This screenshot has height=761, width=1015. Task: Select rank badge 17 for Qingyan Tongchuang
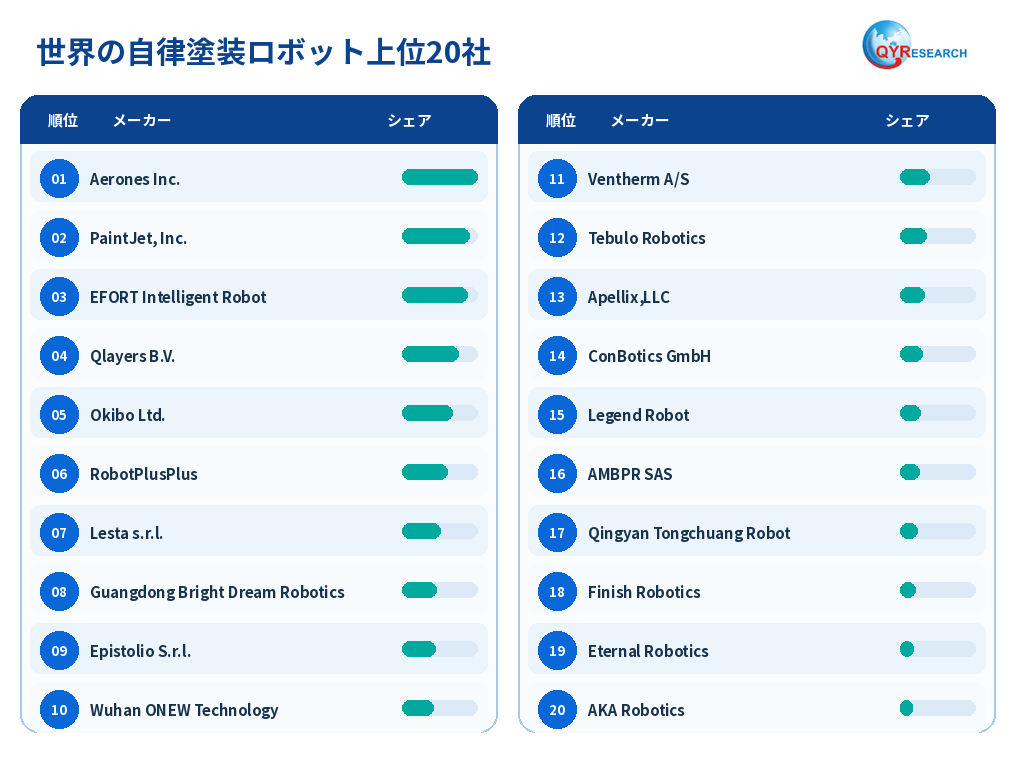pyautogui.click(x=557, y=533)
